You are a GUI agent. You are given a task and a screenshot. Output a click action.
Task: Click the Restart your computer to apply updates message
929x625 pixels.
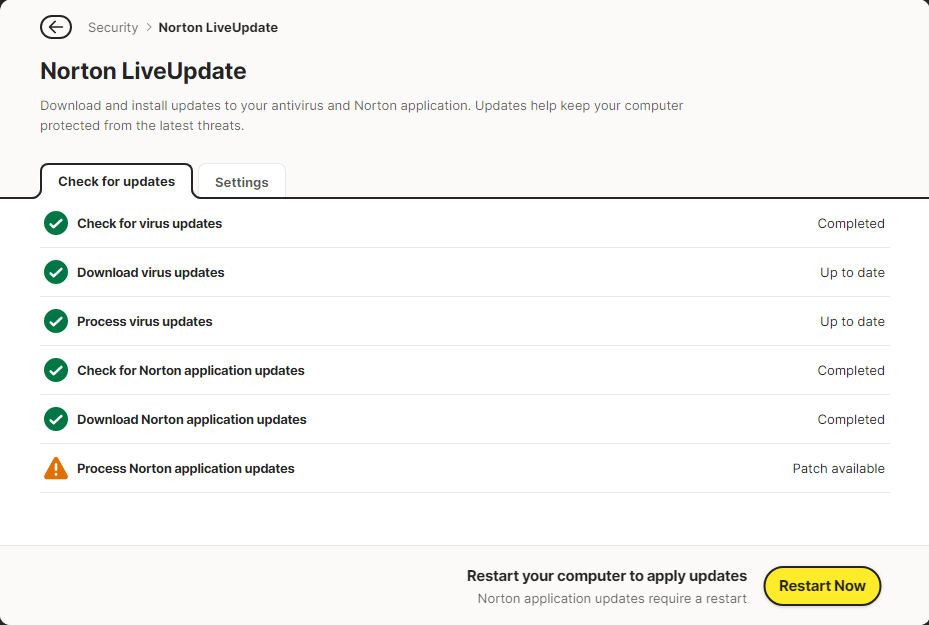click(607, 576)
